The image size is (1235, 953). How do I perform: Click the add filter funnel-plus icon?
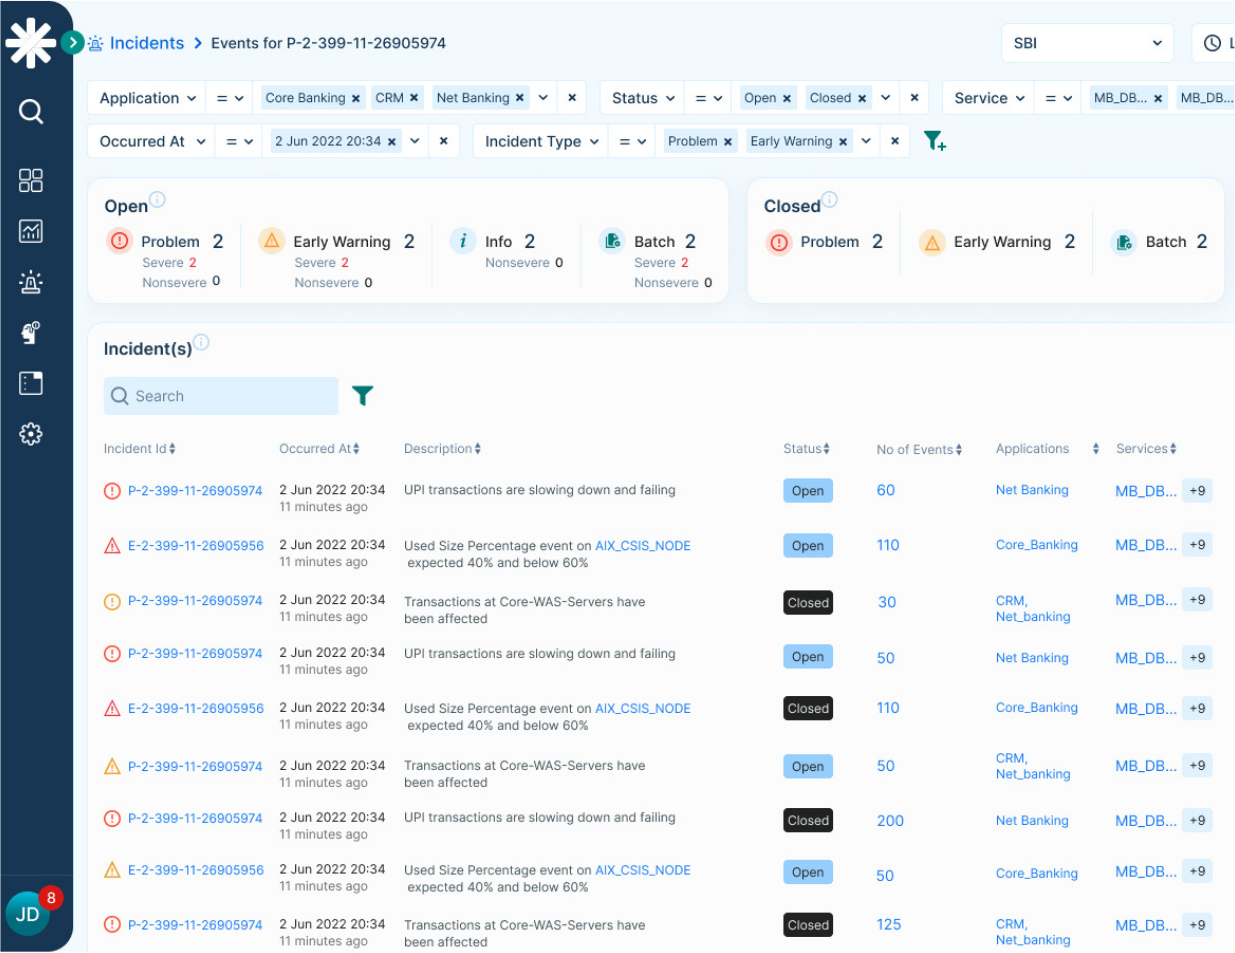[x=934, y=141]
